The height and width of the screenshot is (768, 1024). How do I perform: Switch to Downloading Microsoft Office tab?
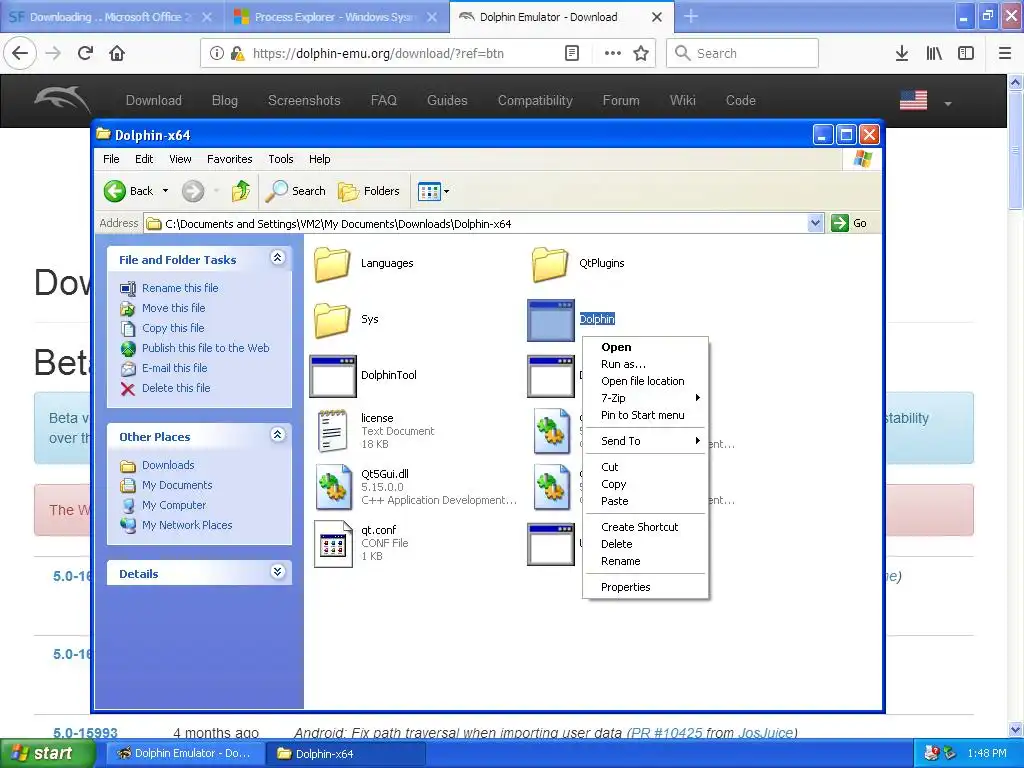tap(112, 17)
